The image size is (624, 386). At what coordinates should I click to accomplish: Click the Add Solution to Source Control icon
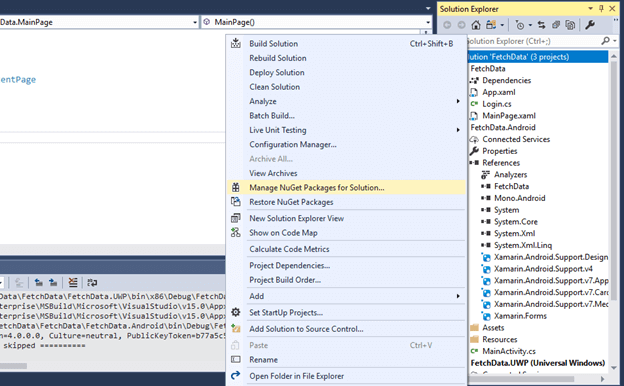[236, 329]
